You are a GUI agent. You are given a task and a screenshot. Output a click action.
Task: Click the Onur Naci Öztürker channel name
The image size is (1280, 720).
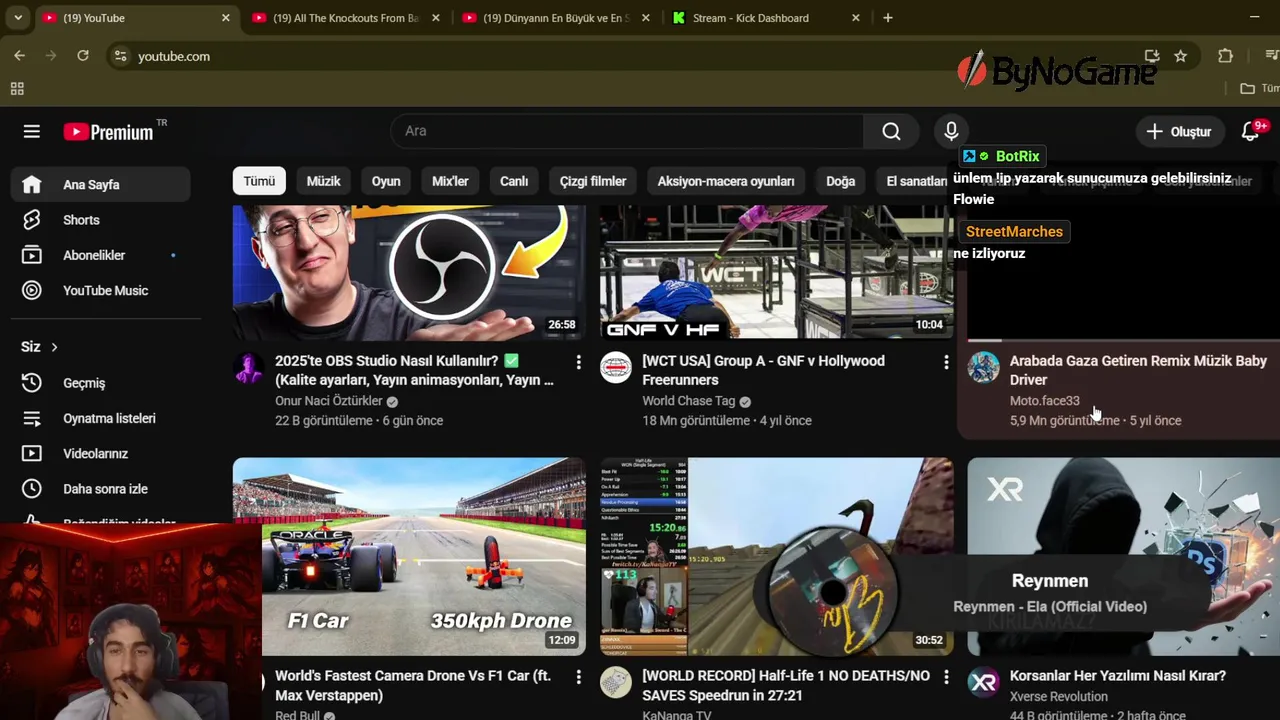tap(329, 401)
